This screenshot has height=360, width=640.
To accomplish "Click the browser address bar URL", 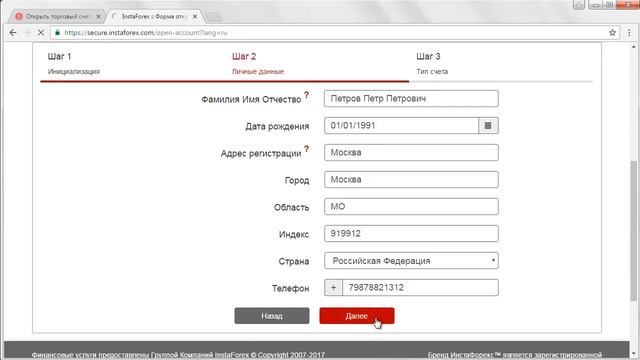I will pyautogui.click(x=146, y=33).
